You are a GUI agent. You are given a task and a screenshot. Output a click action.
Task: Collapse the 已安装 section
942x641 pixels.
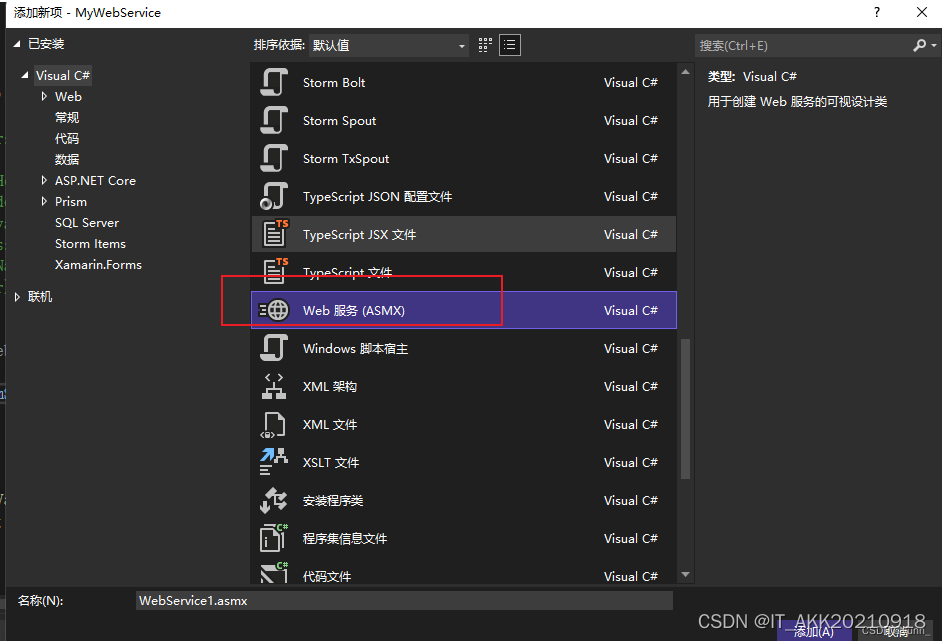17,44
